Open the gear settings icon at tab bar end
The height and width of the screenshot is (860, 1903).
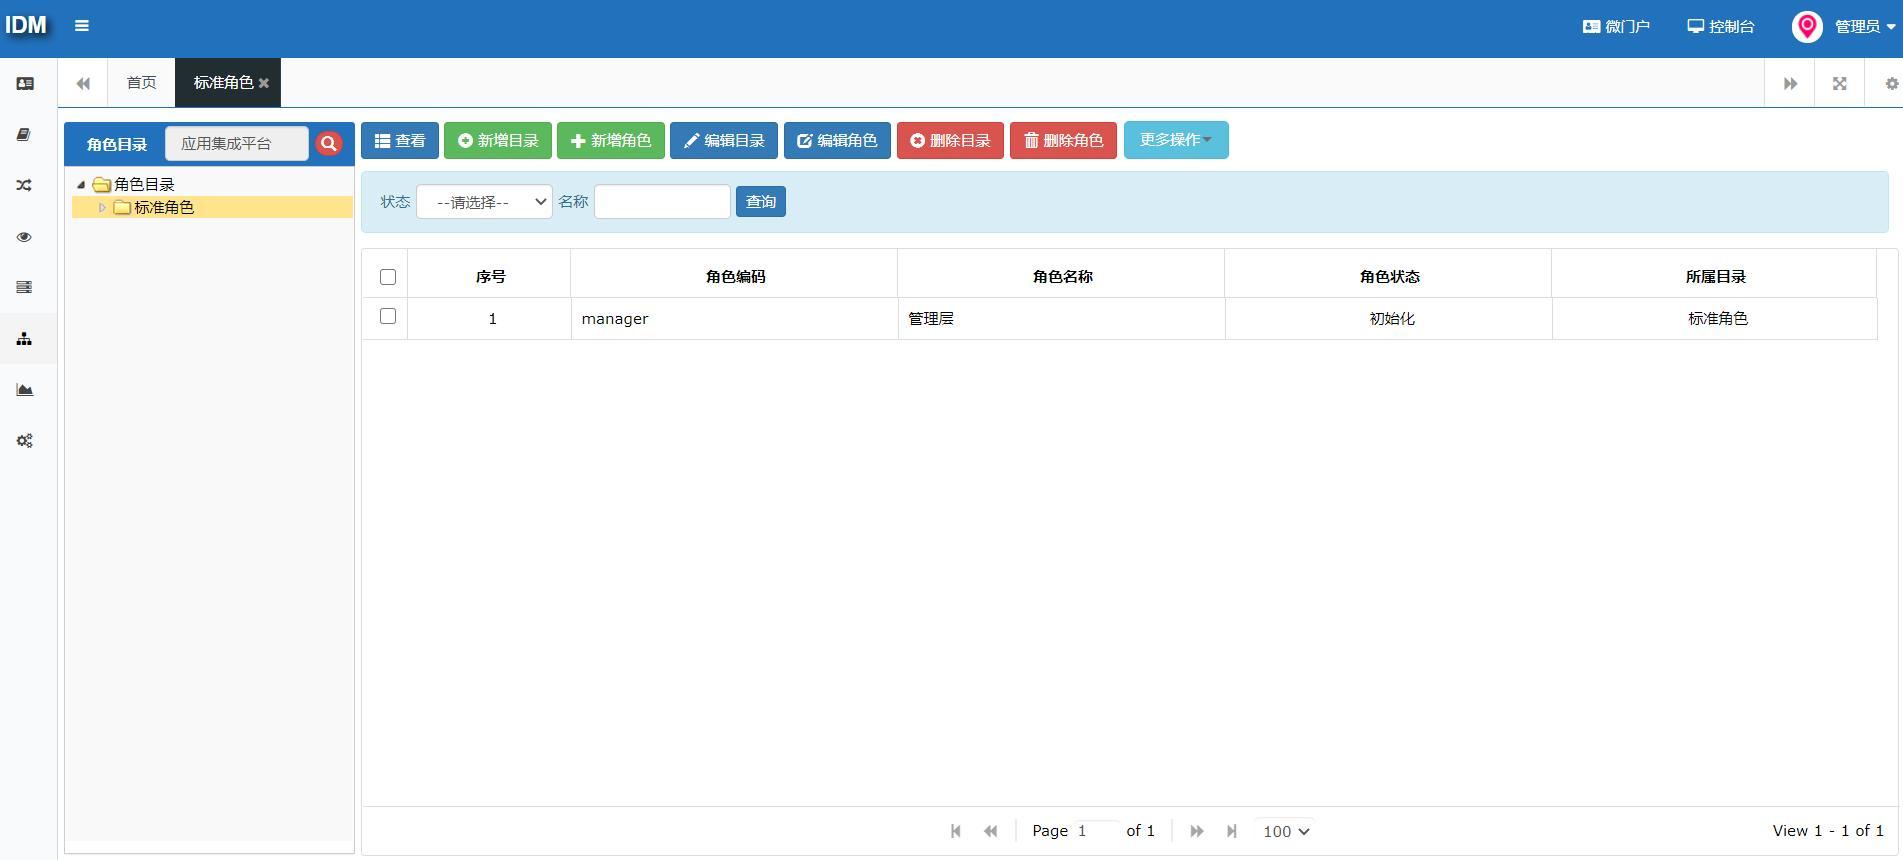1891,84
